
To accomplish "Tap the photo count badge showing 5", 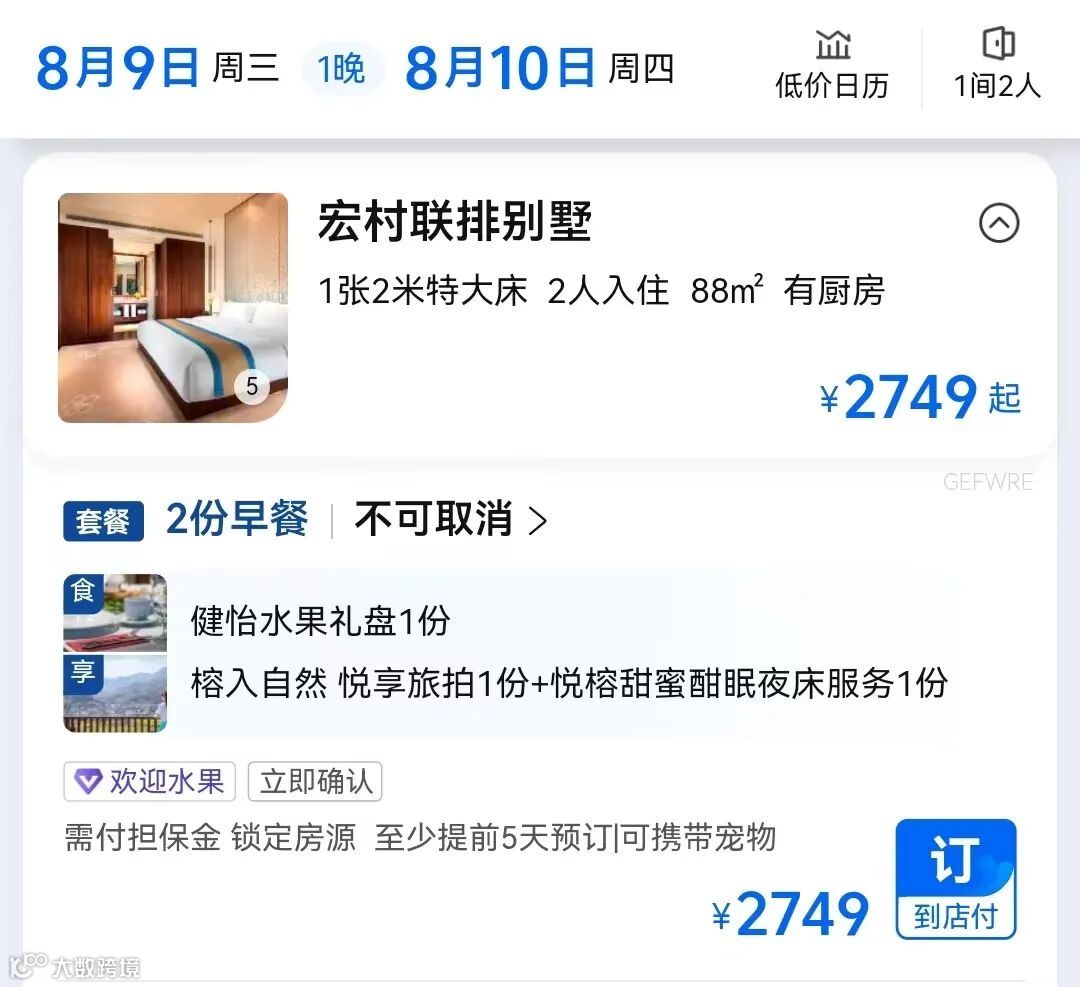I will coord(252,386).
